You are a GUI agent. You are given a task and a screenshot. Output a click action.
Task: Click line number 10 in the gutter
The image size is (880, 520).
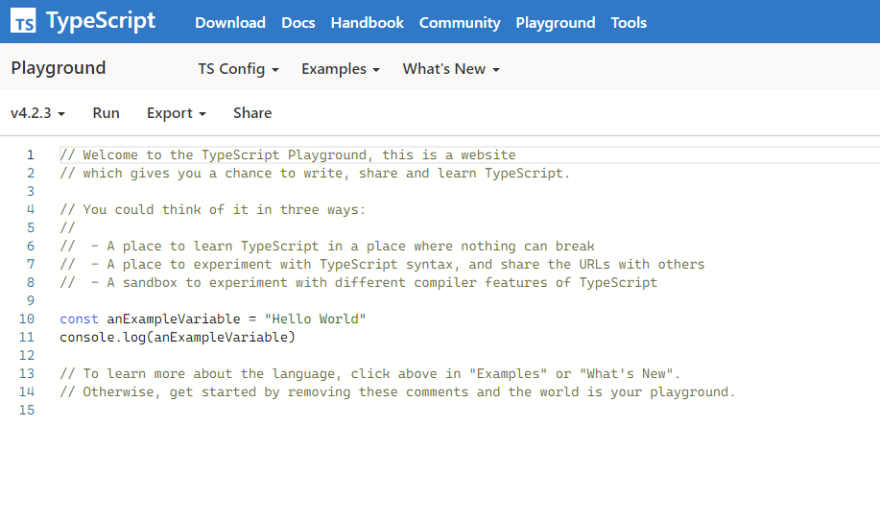point(26,319)
